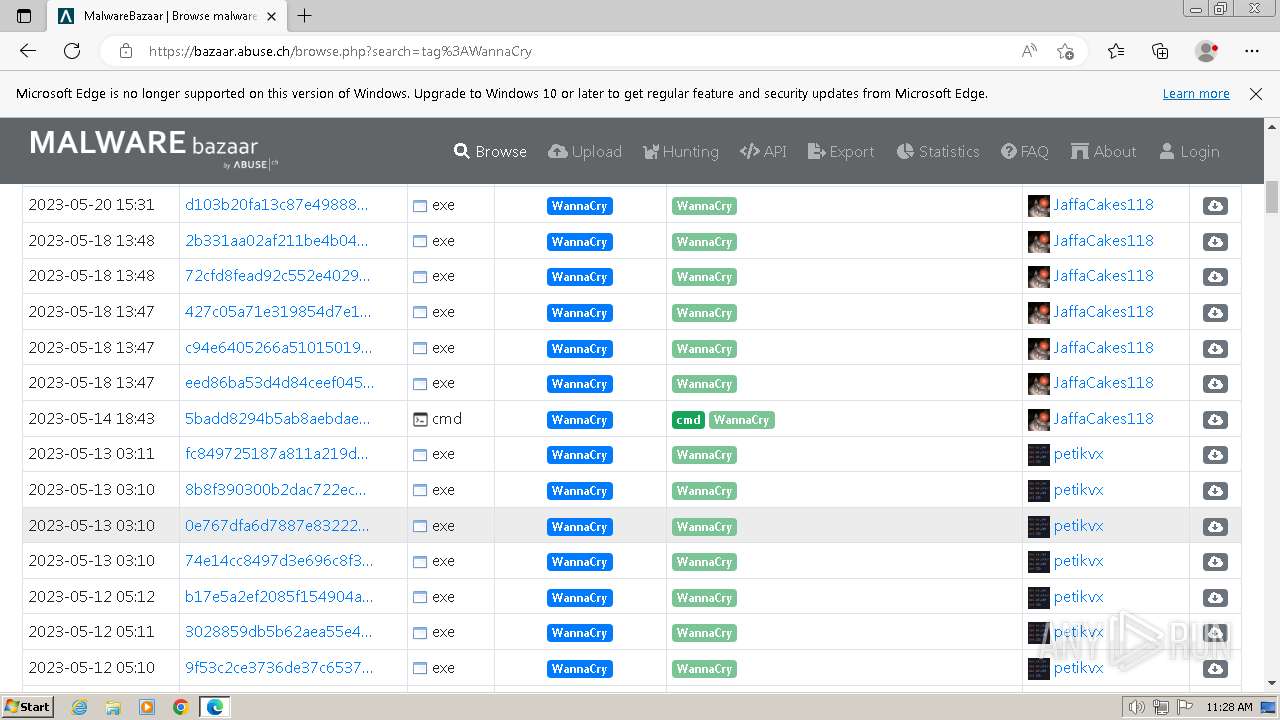Screen dimensions: 1280x720
Task: Click date 2023-05-14 18:43 cell
Action: point(91,419)
